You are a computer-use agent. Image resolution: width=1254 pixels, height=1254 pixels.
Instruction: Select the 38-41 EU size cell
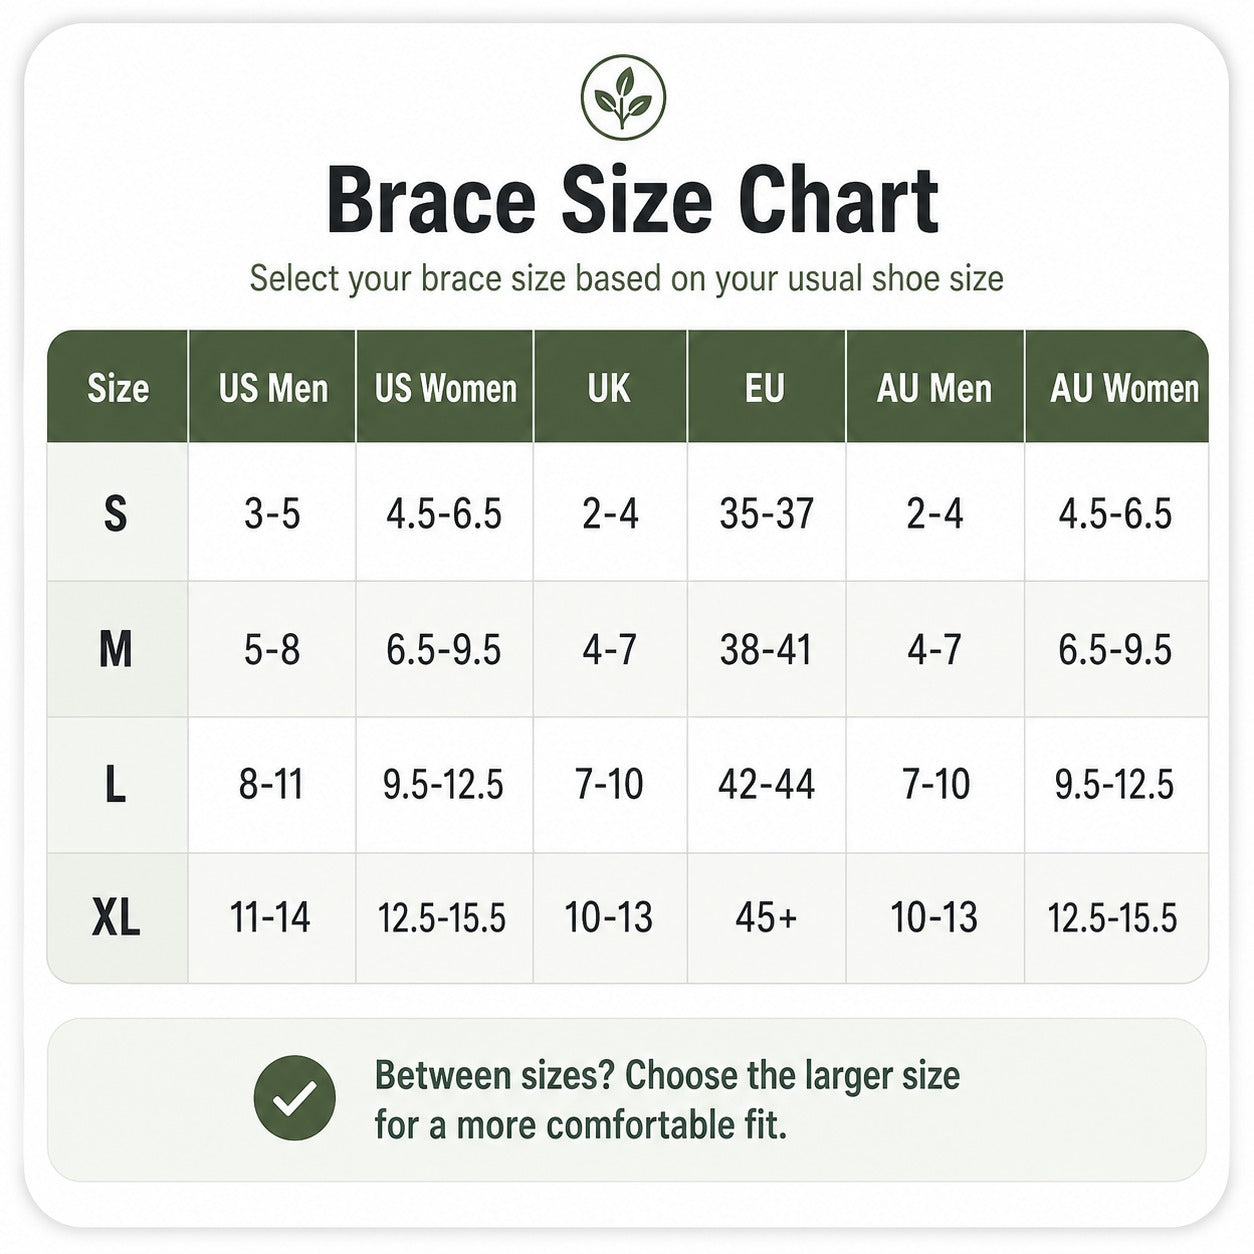(x=766, y=650)
